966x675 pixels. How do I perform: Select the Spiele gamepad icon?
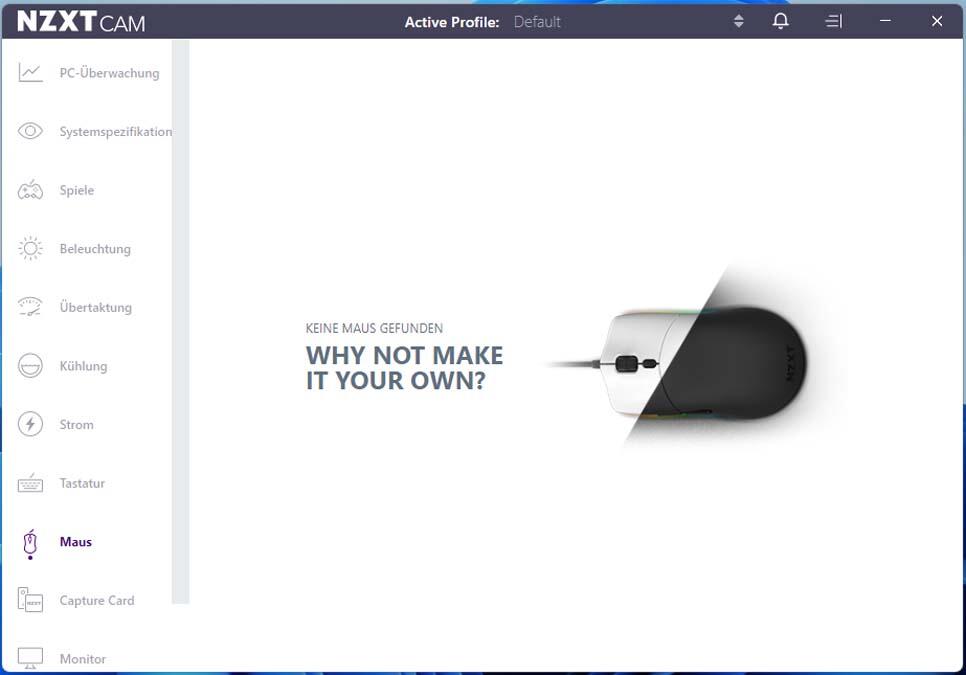tap(30, 190)
